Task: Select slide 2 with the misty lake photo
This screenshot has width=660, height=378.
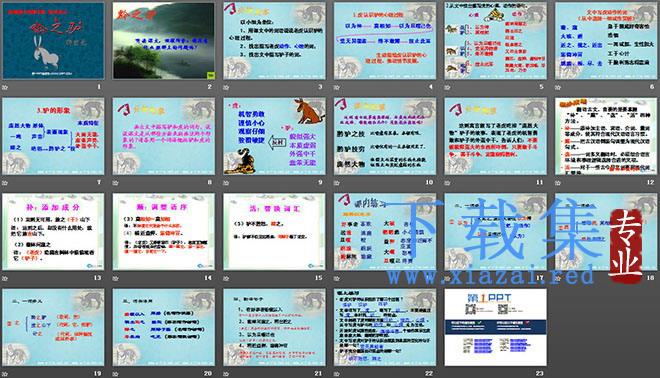Action: (x=164, y=41)
